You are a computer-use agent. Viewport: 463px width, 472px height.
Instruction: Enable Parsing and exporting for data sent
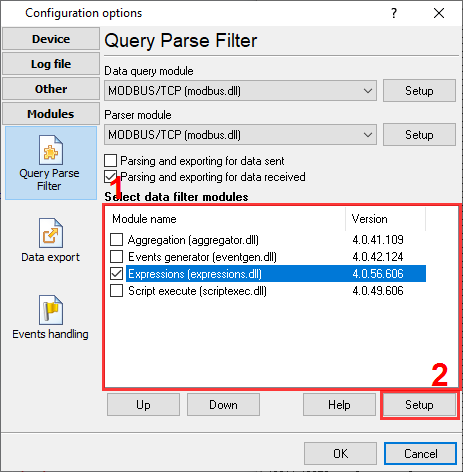110,161
